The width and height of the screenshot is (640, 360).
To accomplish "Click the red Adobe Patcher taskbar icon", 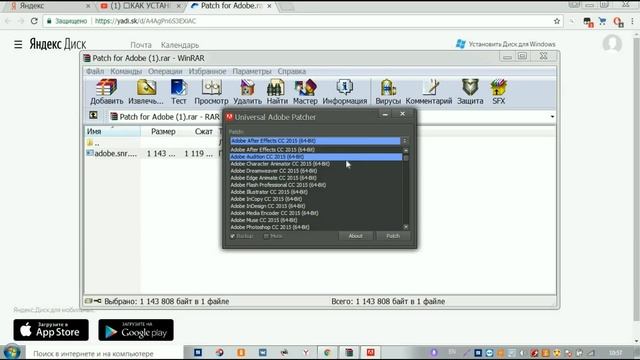I will click(370, 352).
